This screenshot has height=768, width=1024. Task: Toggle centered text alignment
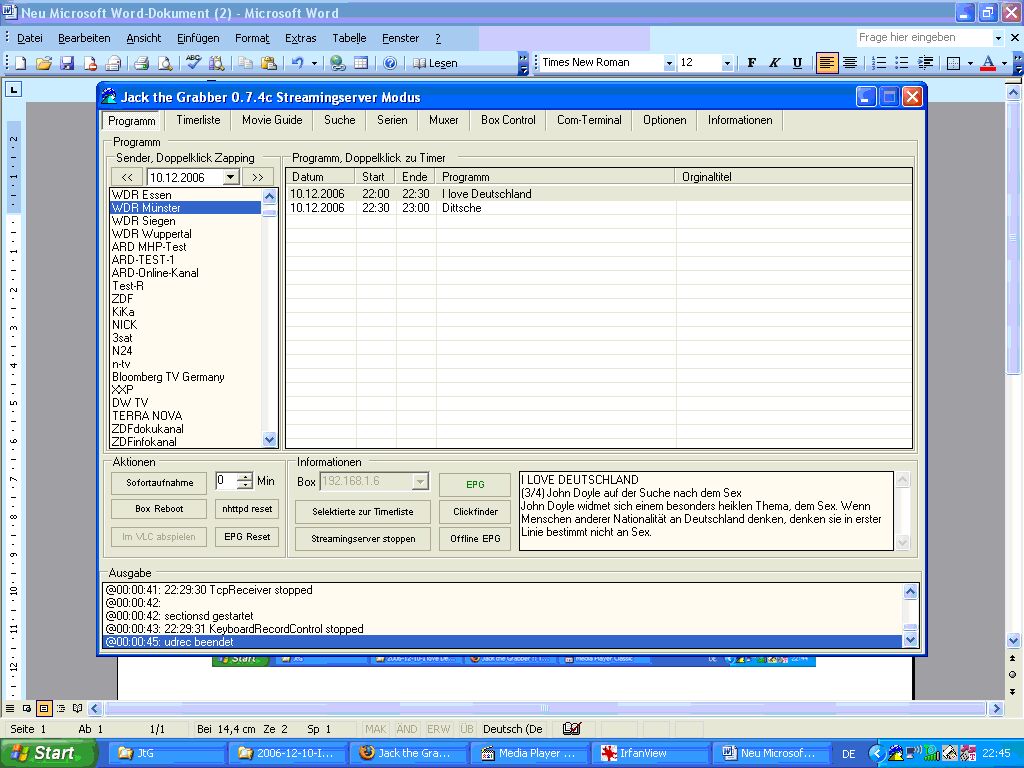[x=850, y=63]
